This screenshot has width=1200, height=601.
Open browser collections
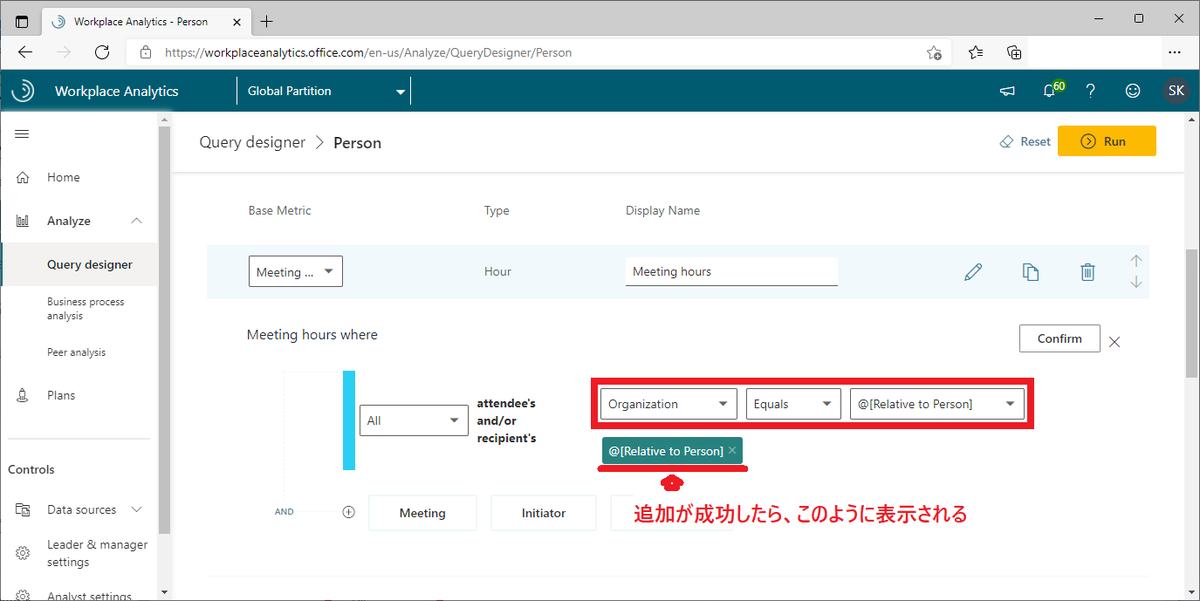pyautogui.click(x=1014, y=52)
